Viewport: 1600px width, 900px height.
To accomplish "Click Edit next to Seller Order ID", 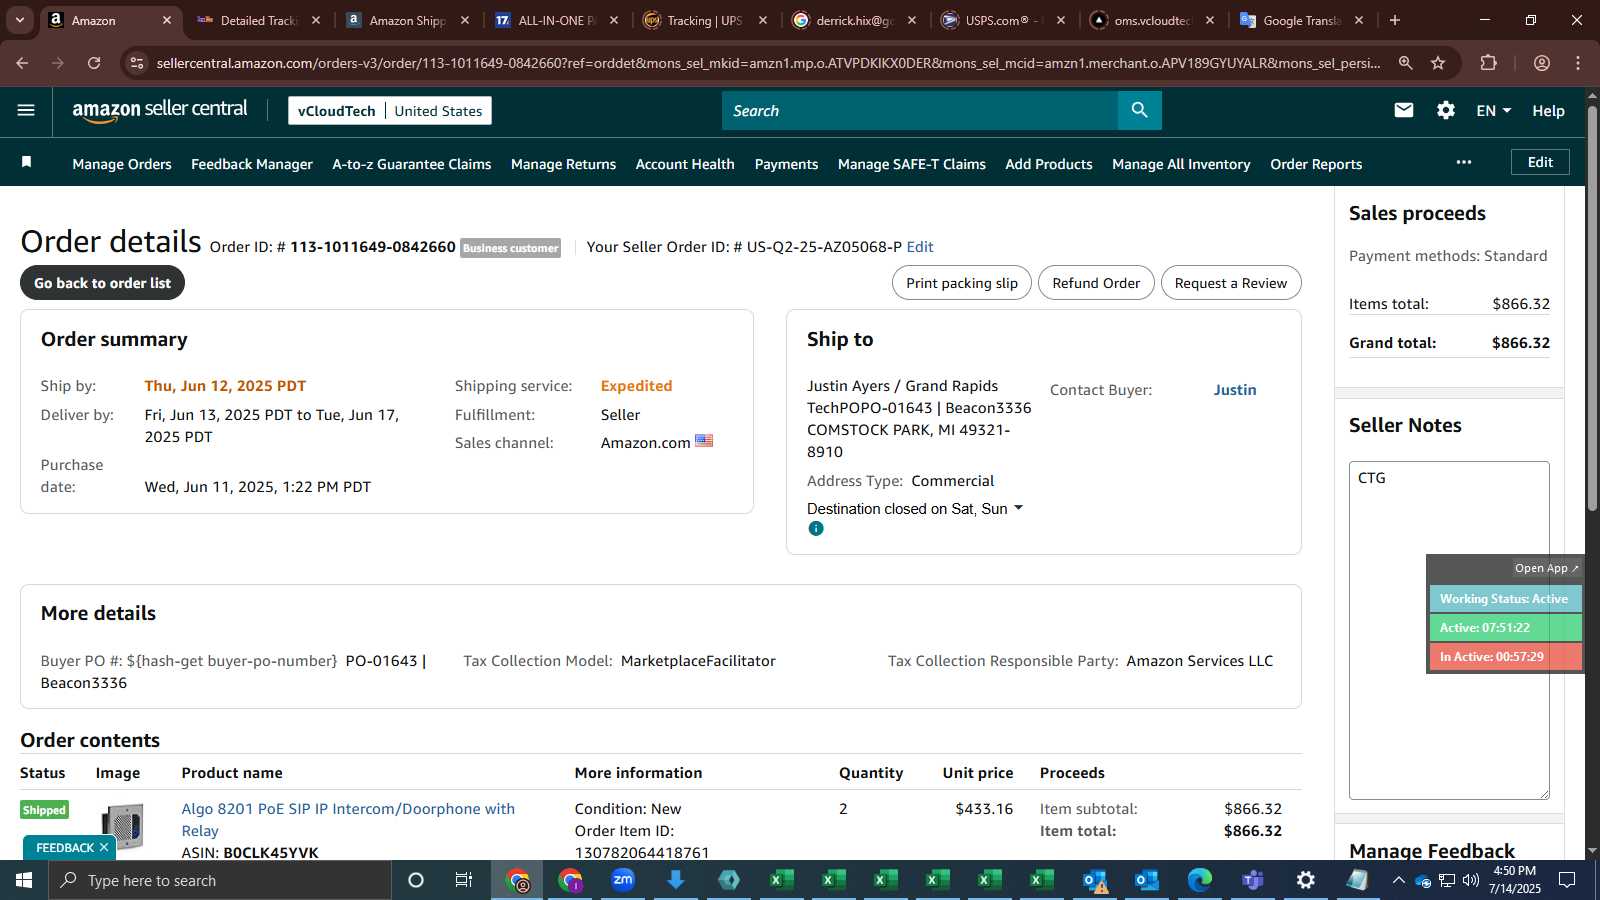I will click(x=920, y=247).
